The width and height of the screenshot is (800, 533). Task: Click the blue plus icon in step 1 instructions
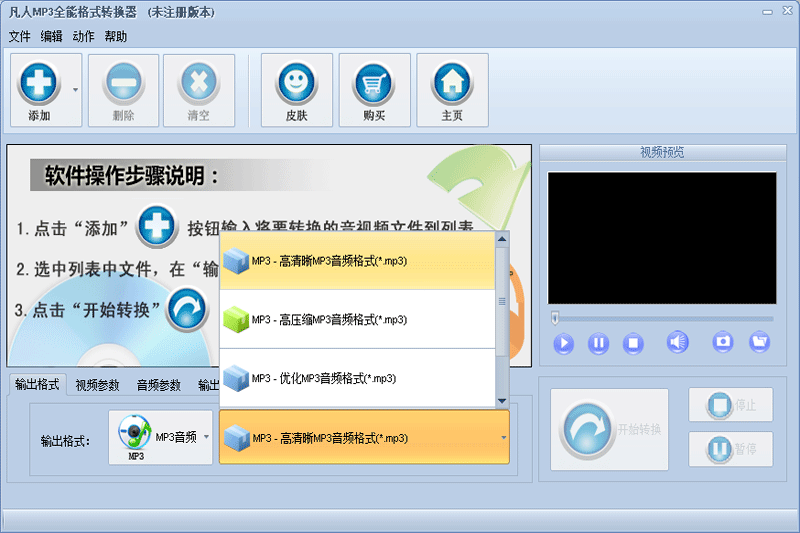click(157, 226)
